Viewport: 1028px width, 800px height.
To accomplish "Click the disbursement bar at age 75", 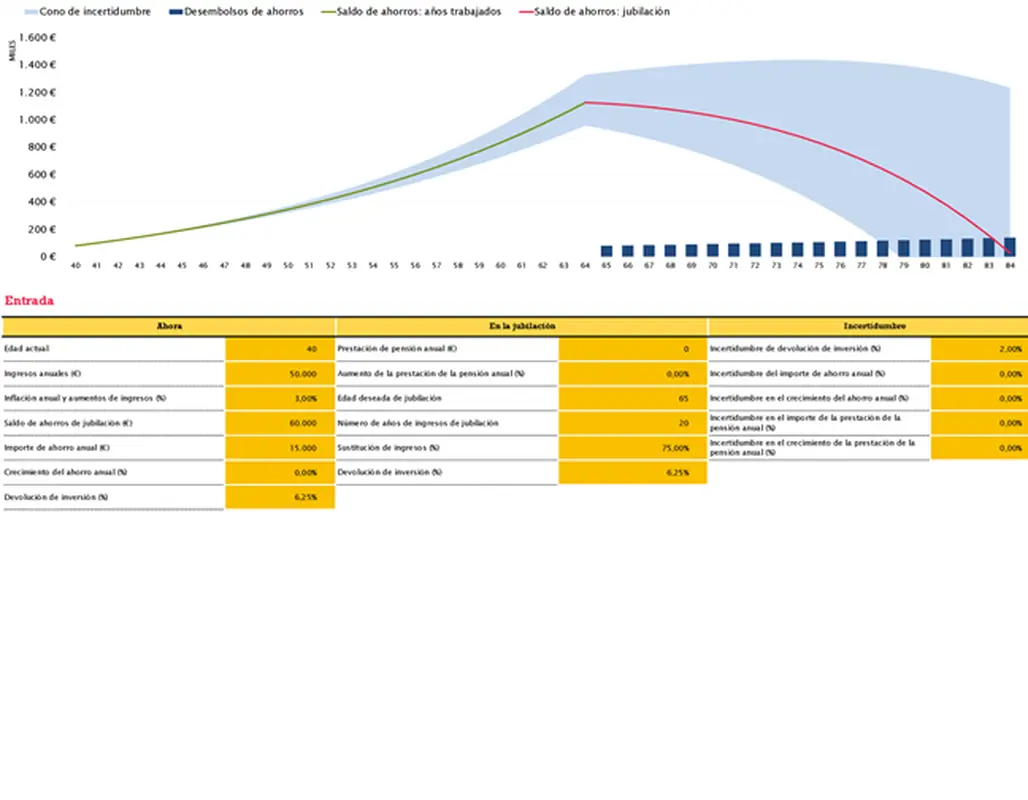I will tap(819, 249).
